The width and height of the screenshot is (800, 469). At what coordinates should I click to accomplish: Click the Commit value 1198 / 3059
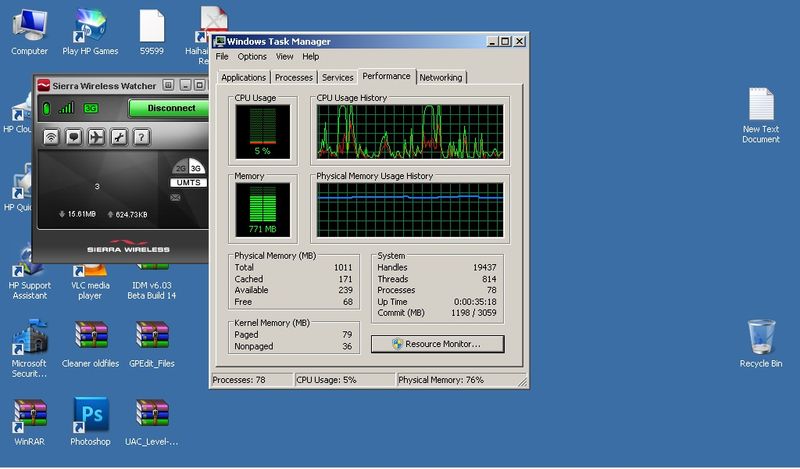(x=473, y=312)
